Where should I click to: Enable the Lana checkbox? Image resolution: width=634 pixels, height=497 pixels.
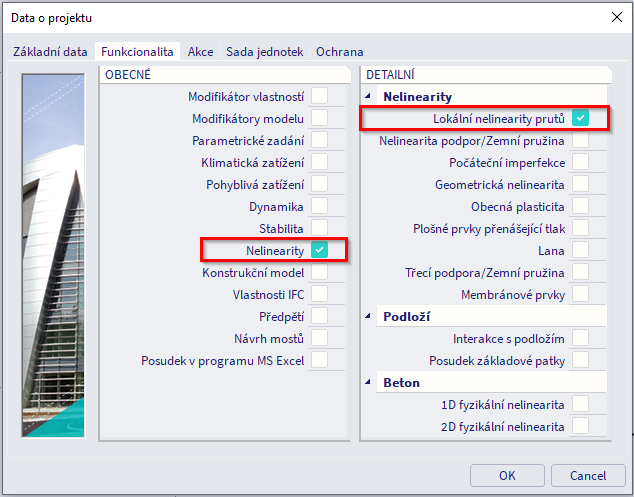580,251
